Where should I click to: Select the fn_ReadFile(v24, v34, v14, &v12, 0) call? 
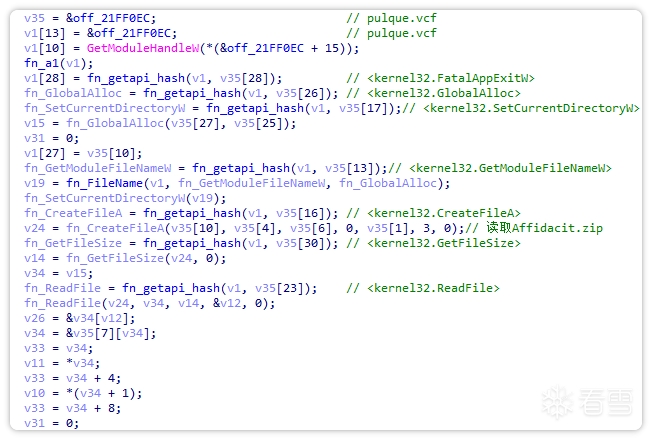[150, 303]
